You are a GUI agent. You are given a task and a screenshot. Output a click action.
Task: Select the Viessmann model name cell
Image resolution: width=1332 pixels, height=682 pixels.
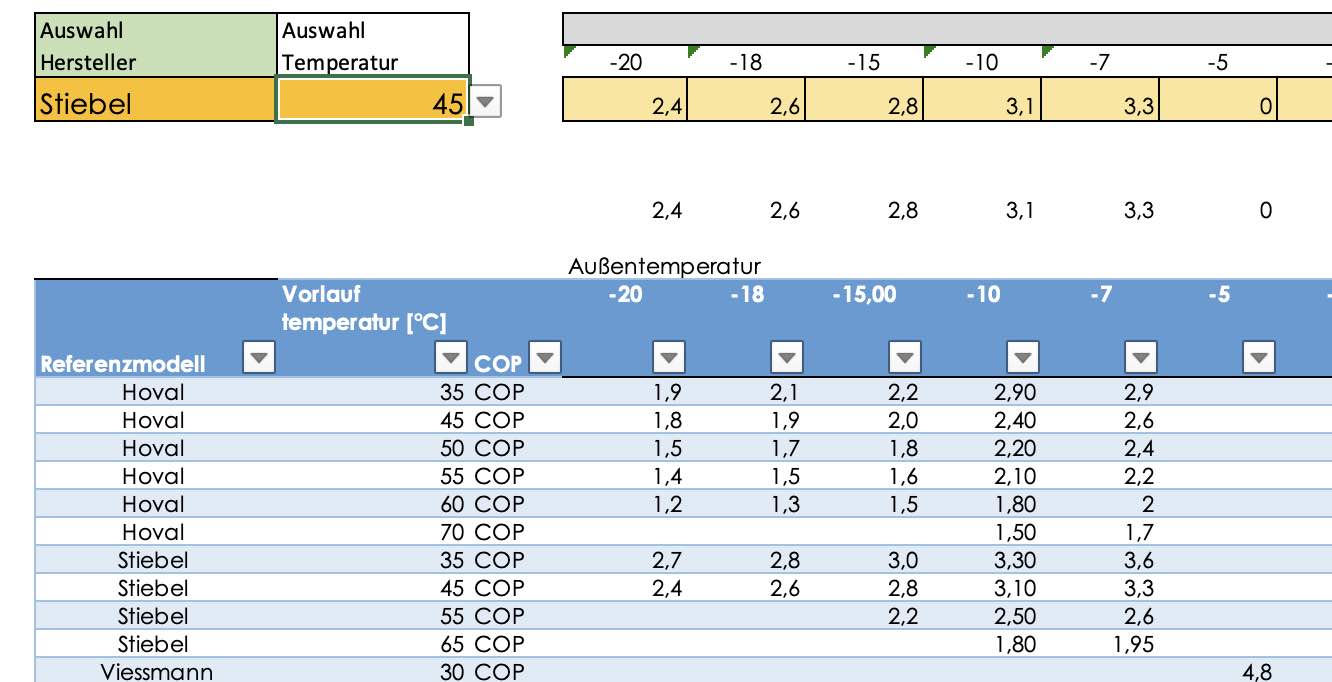pyautogui.click(x=156, y=672)
